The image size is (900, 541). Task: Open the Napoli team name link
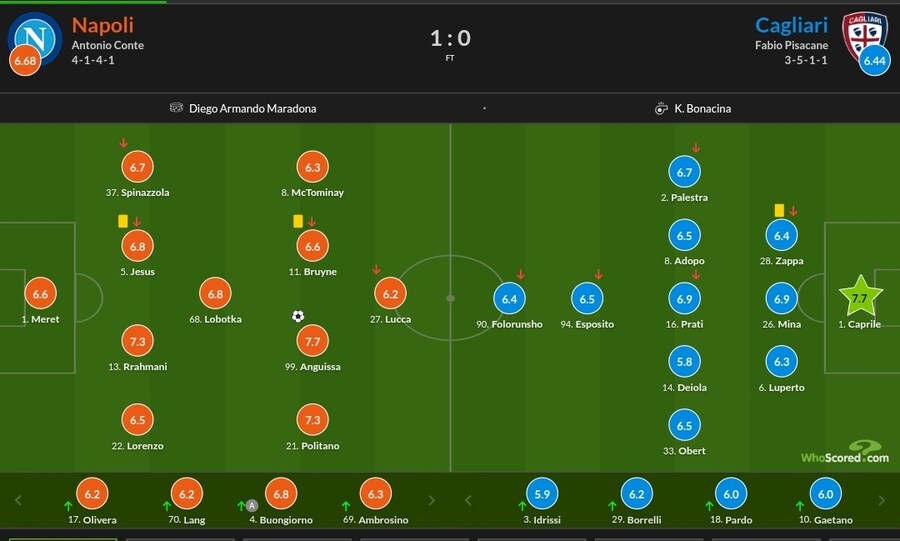click(103, 25)
